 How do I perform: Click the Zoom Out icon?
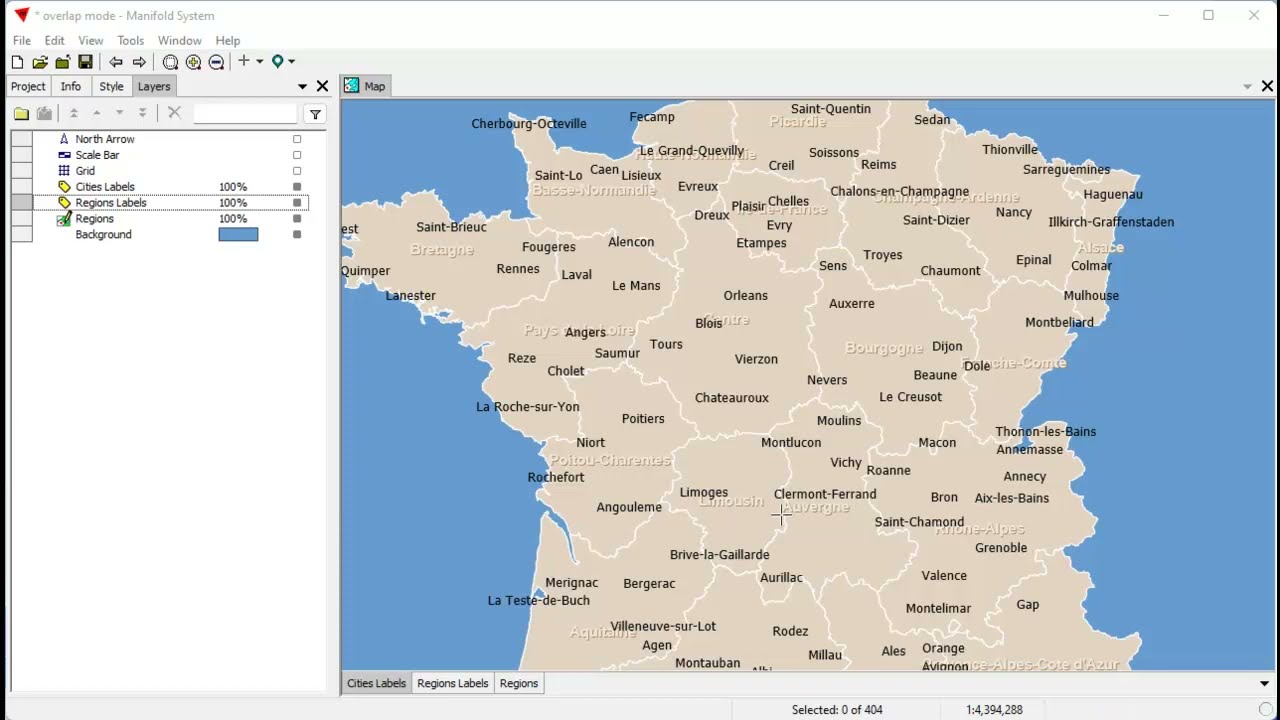coord(216,62)
